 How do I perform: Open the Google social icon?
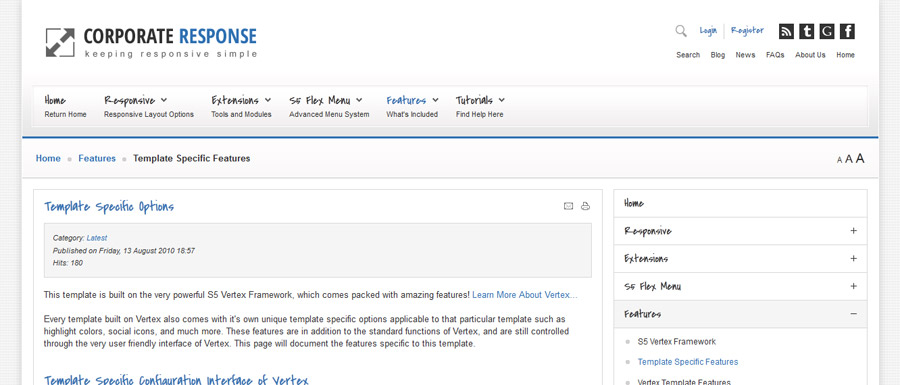(x=827, y=31)
